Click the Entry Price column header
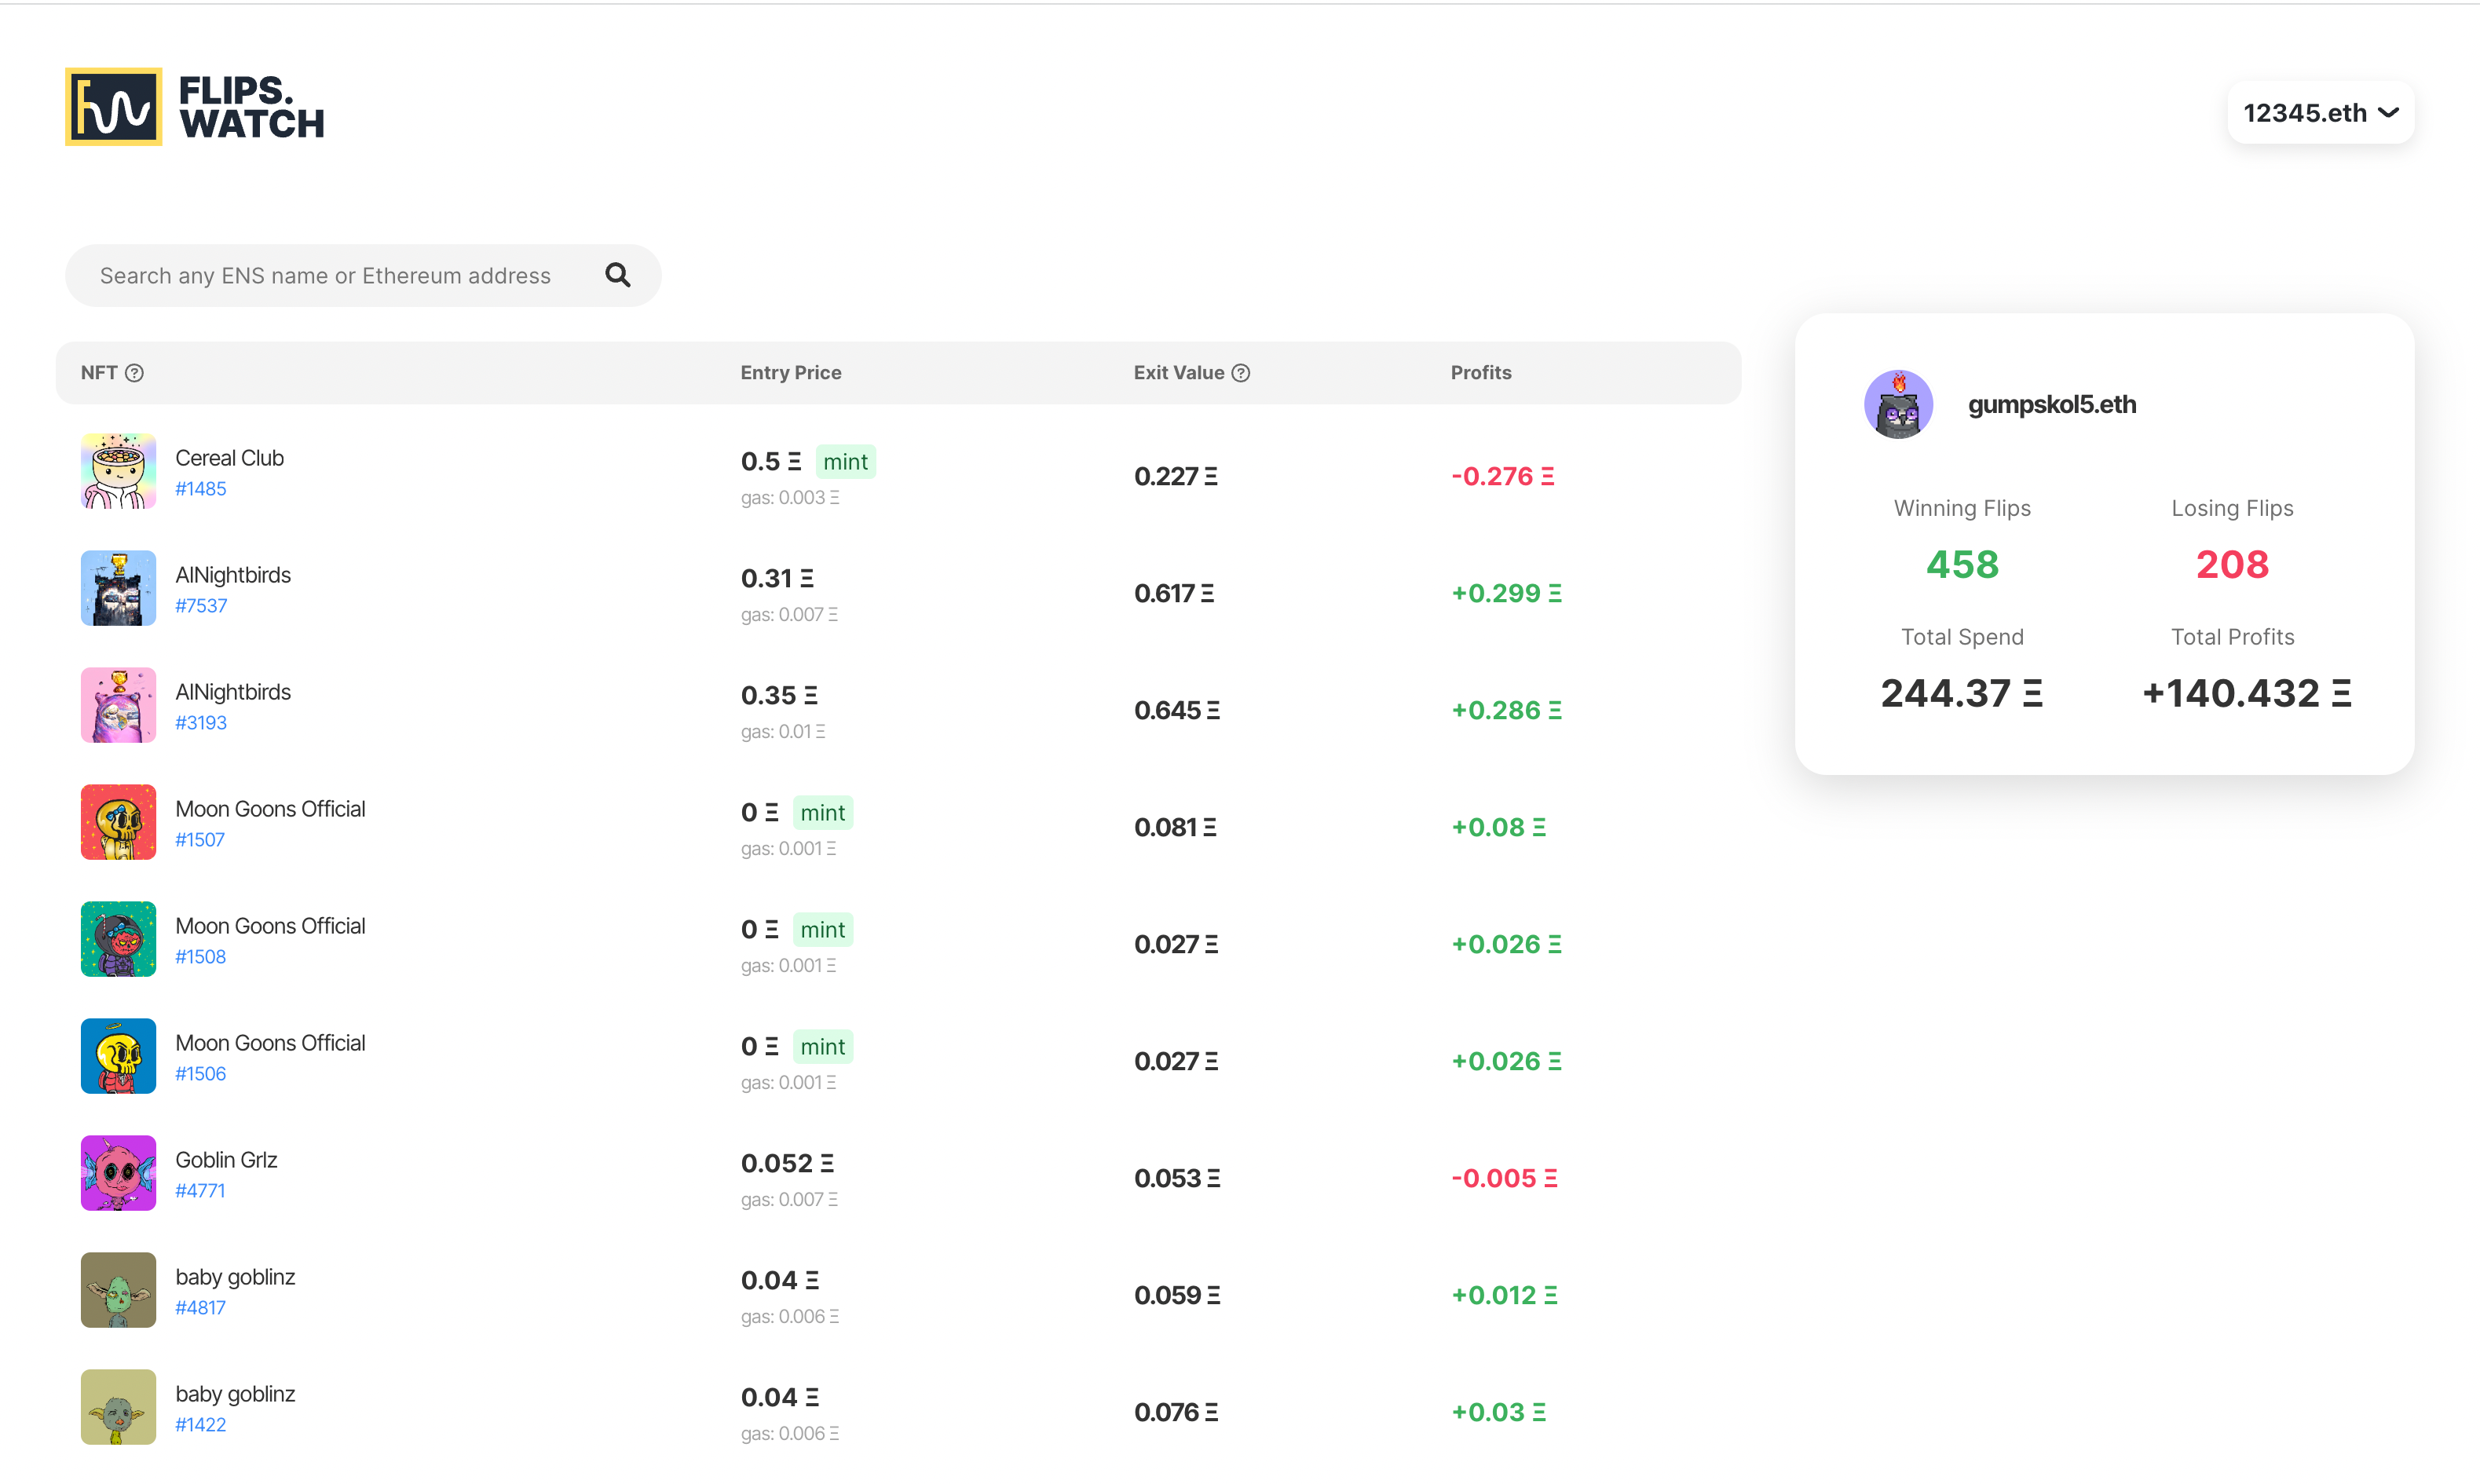The width and height of the screenshot is (2480, 1484). pos(791,373)
